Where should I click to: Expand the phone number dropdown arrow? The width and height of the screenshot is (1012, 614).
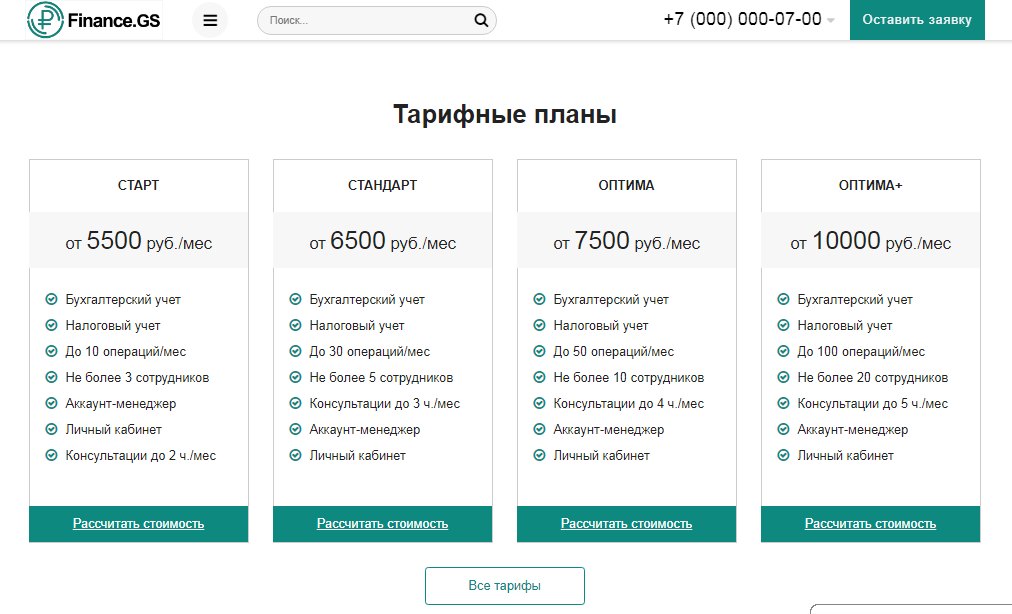click(831, 21)
